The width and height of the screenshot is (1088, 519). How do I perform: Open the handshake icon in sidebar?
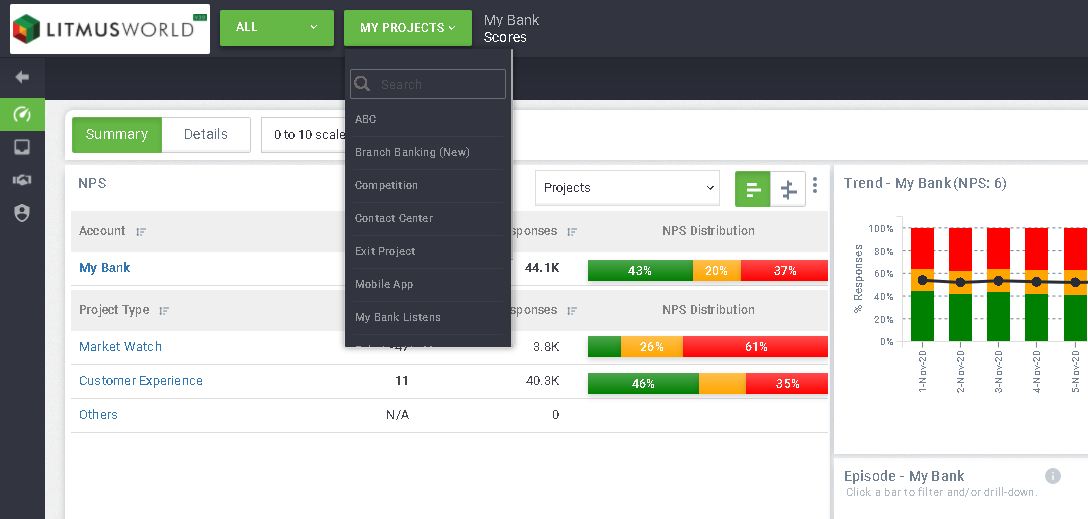tap(22, 180)
